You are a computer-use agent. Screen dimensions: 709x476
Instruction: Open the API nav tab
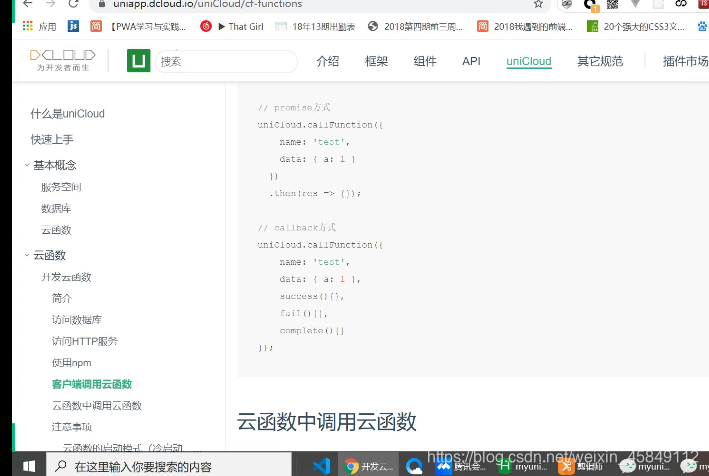tap(471, 61)
